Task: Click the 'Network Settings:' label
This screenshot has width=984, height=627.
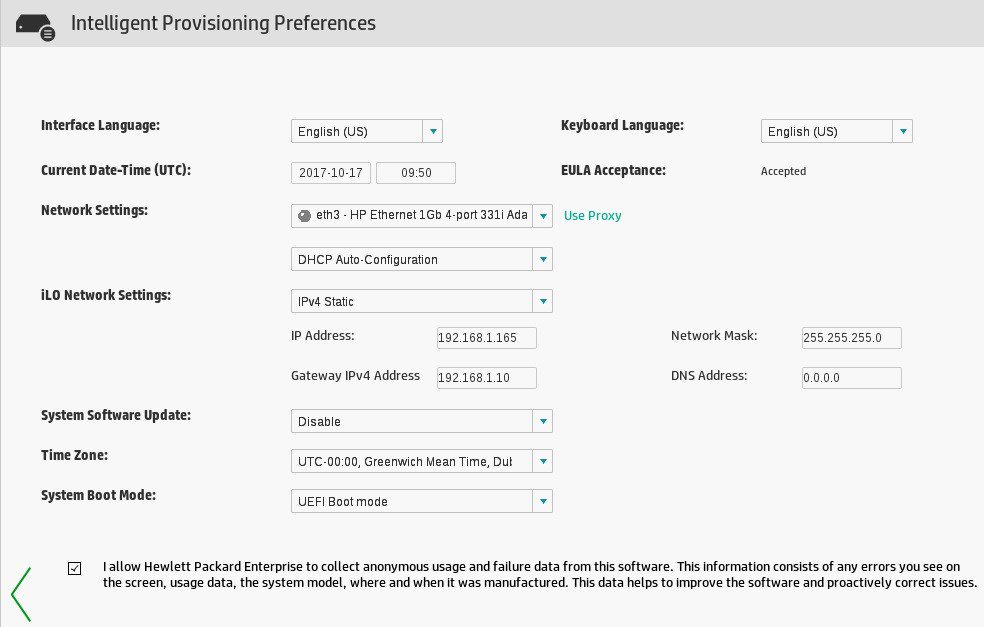Action: coord(94,210)
